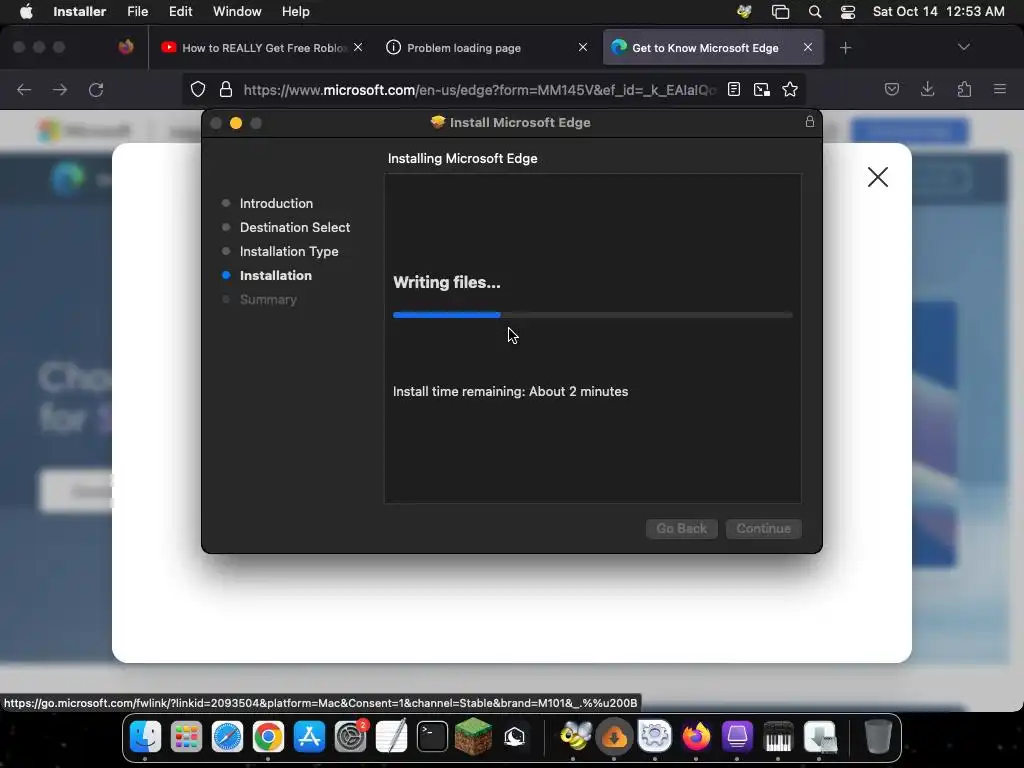Click the tracking protection shield icon
The height and width of the screenshot is (768, 1024).
tap(198, 89)
